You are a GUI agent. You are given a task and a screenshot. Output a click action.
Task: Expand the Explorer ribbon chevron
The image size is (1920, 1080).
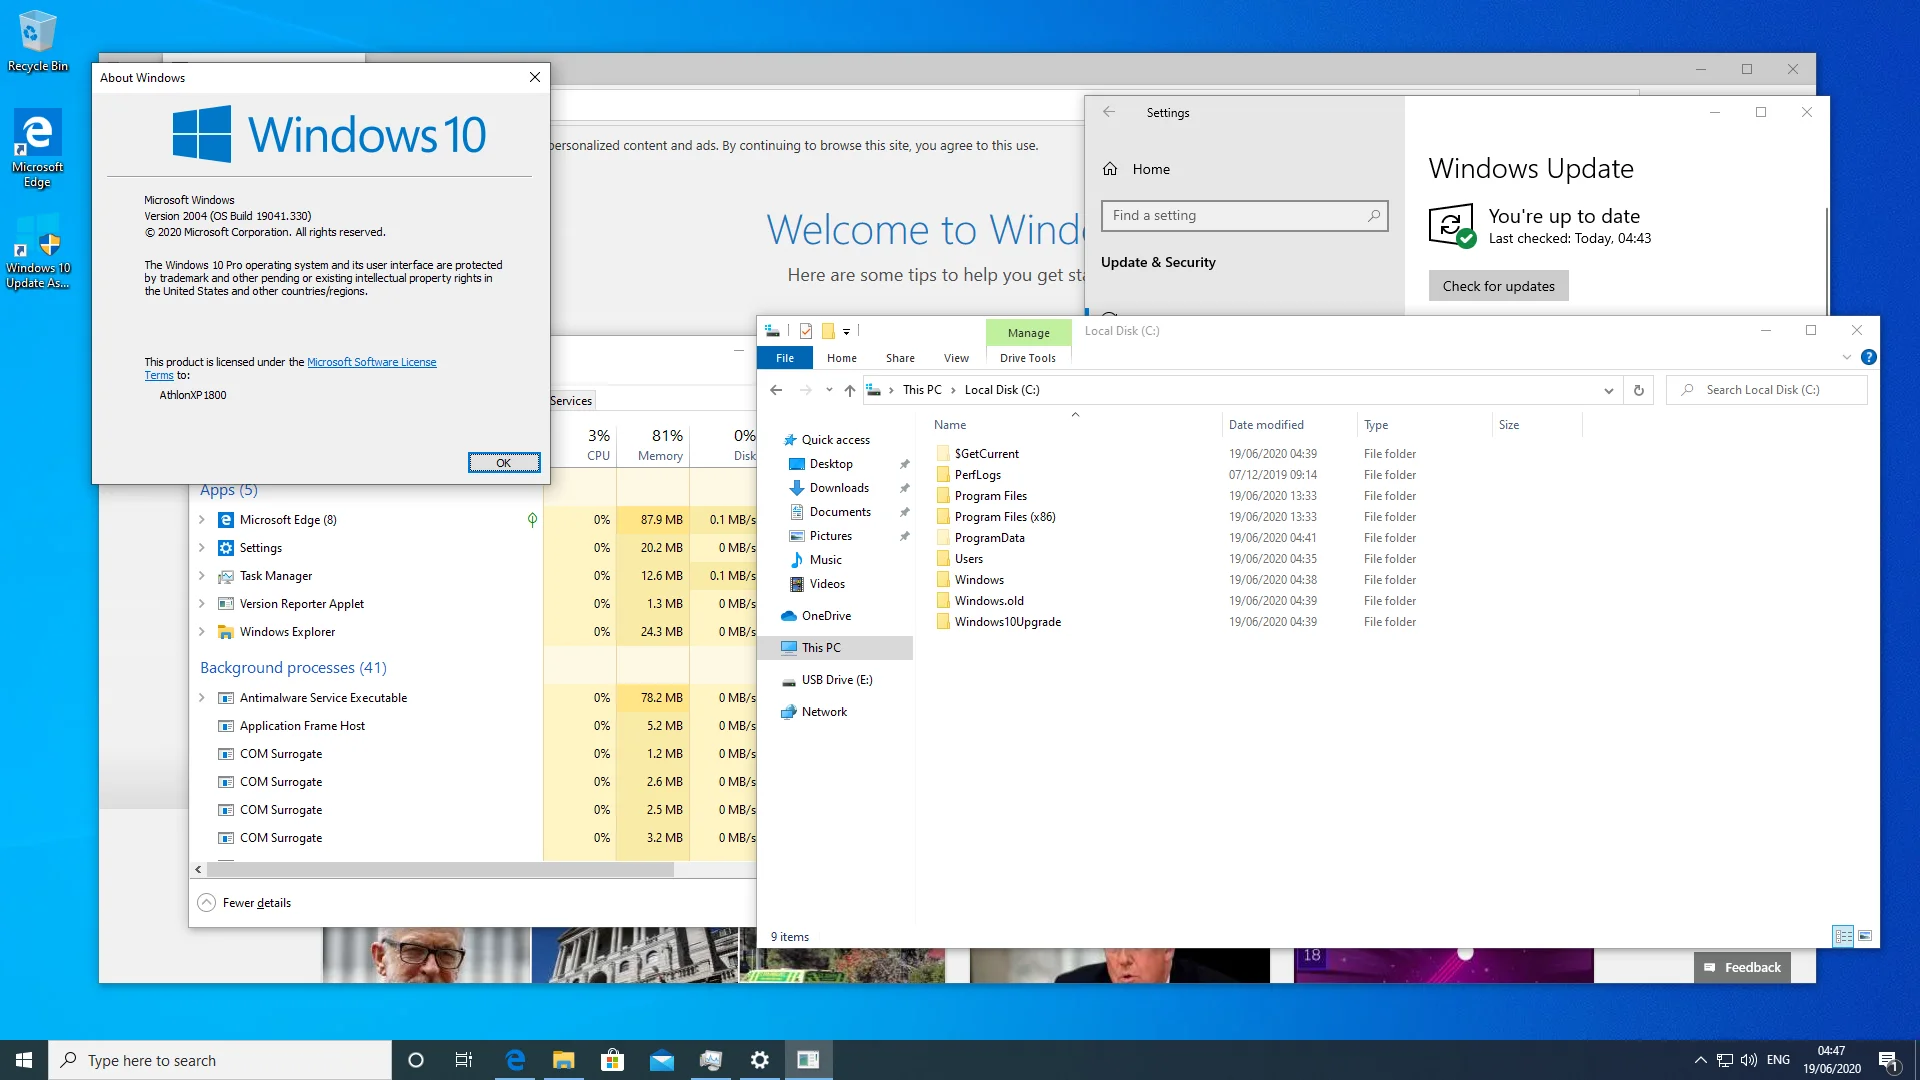(x=1846, y=357)
